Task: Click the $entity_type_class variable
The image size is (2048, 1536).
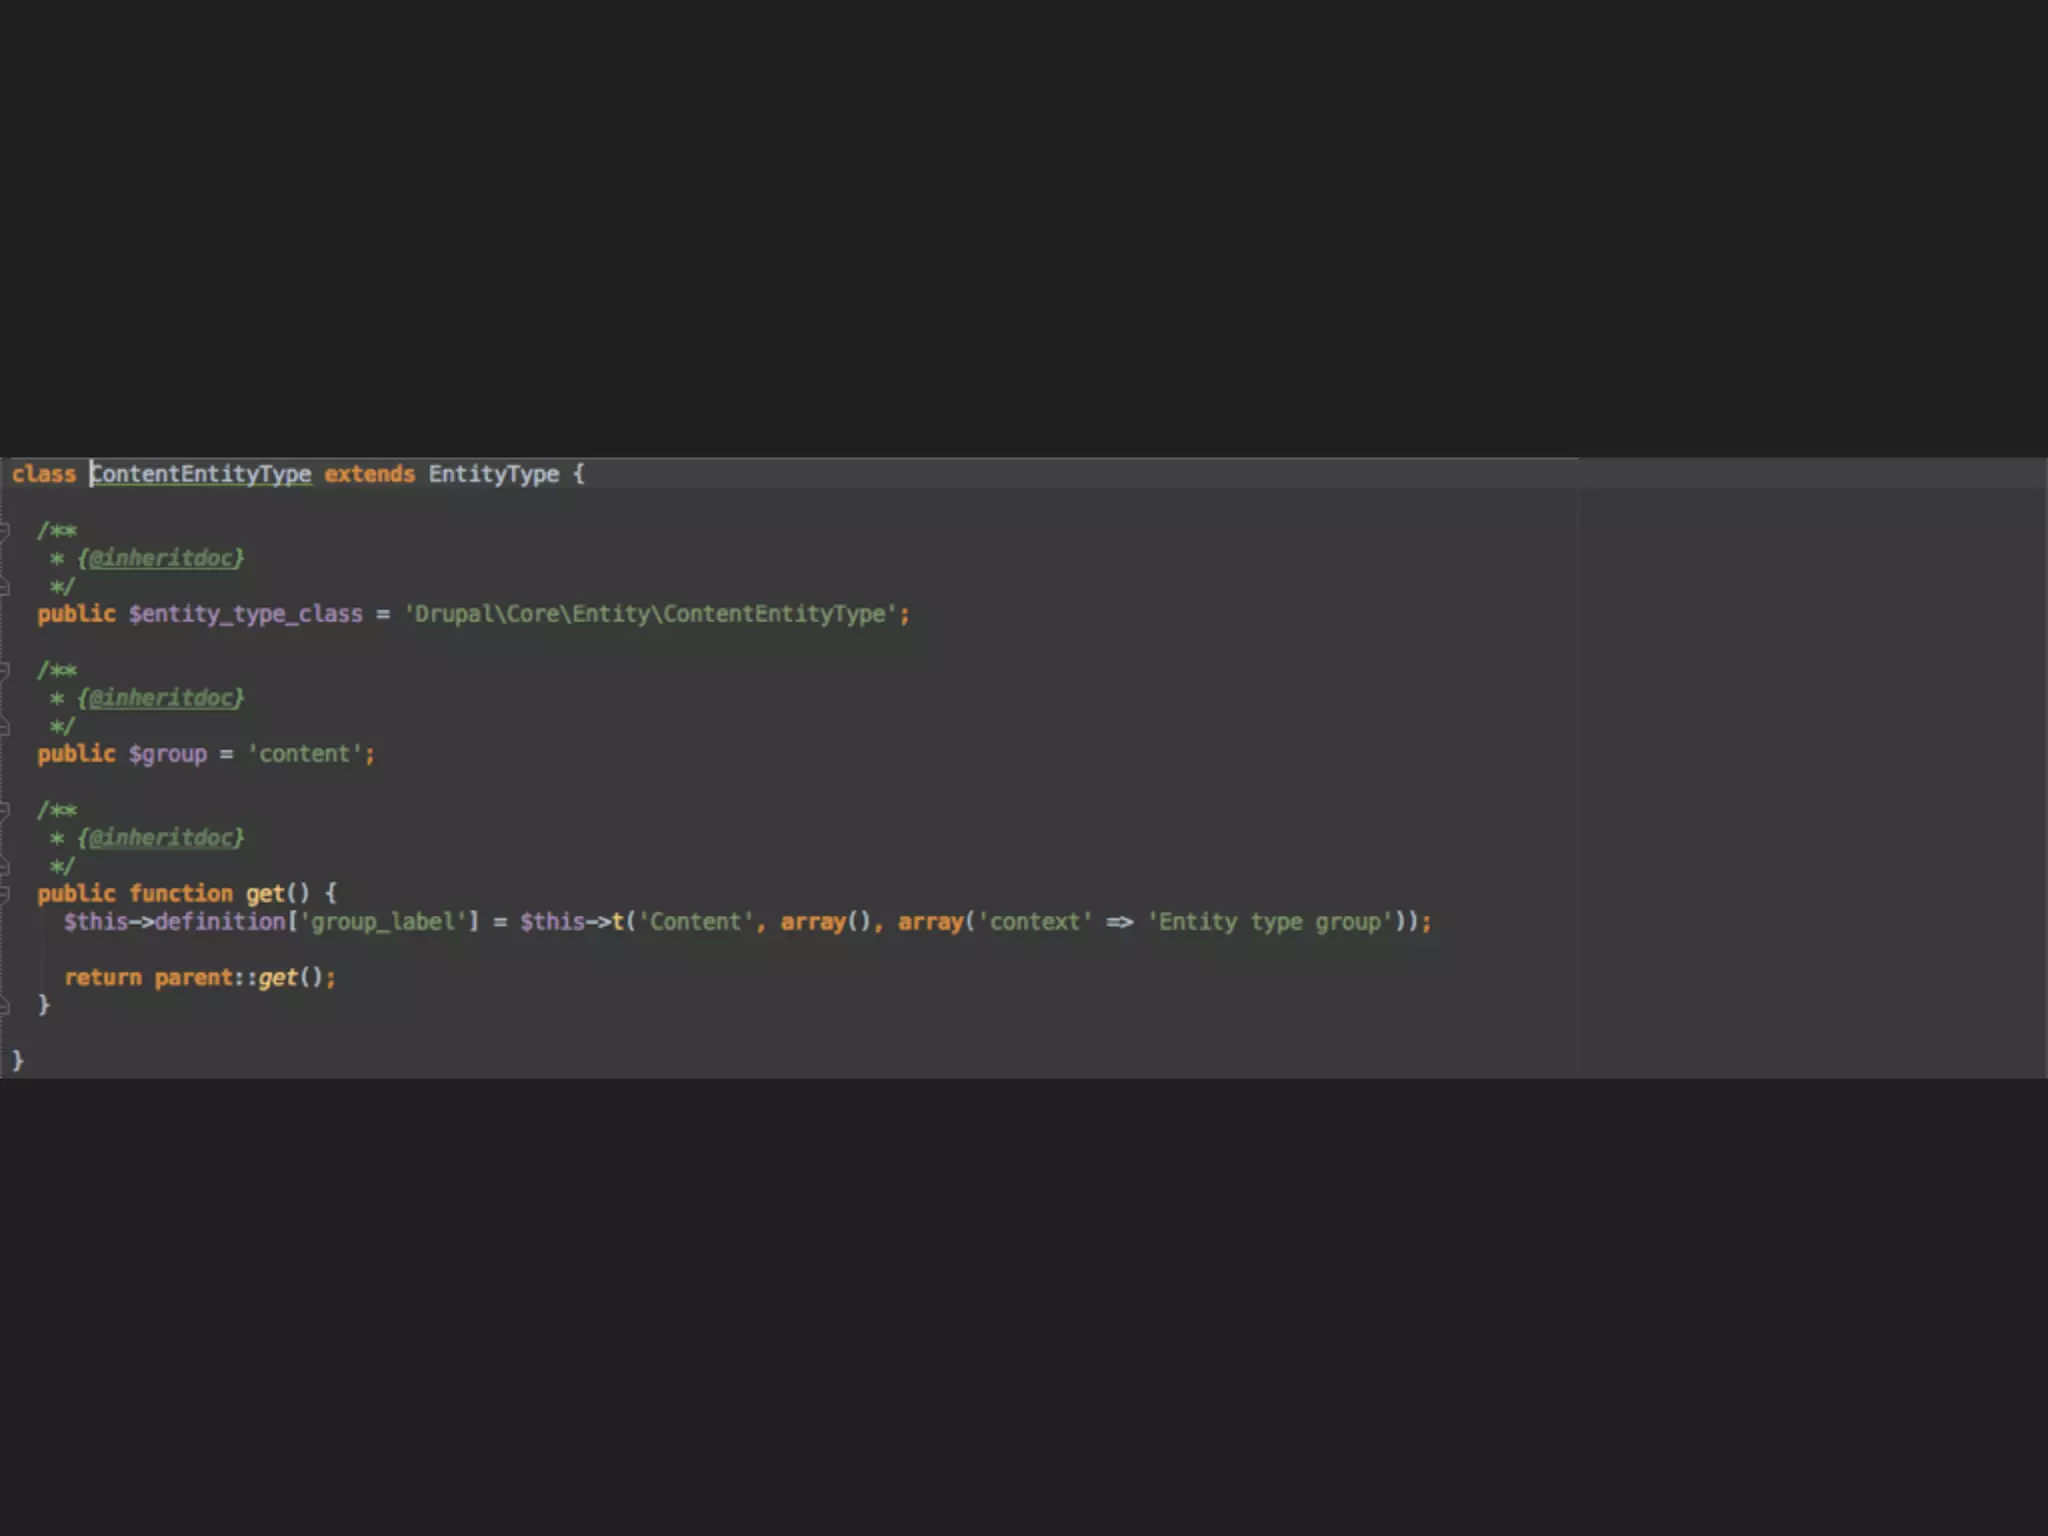Action: (245, 614)
